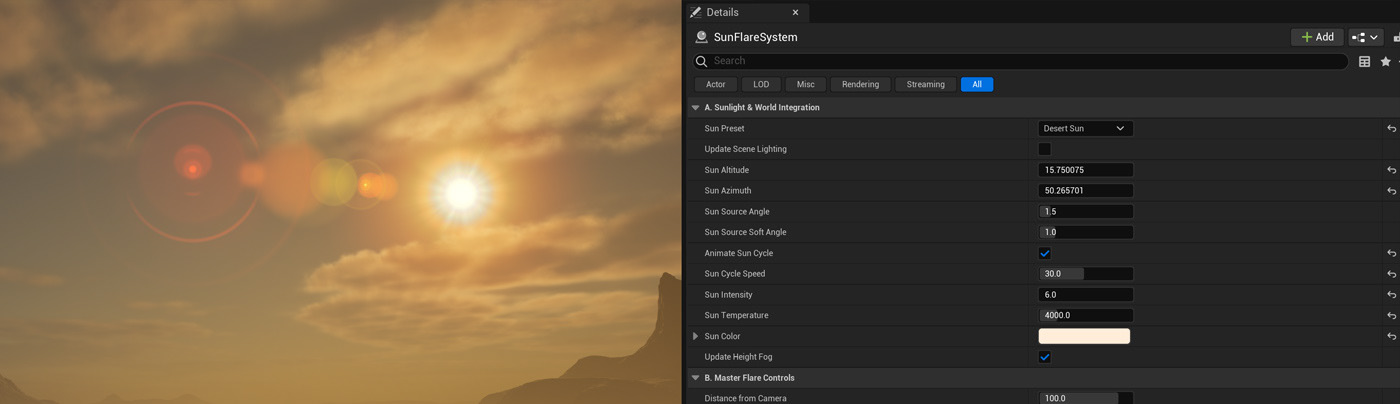Uncheck Update Height Fog
The image size is (1400, 404).
pos(1044,357)
